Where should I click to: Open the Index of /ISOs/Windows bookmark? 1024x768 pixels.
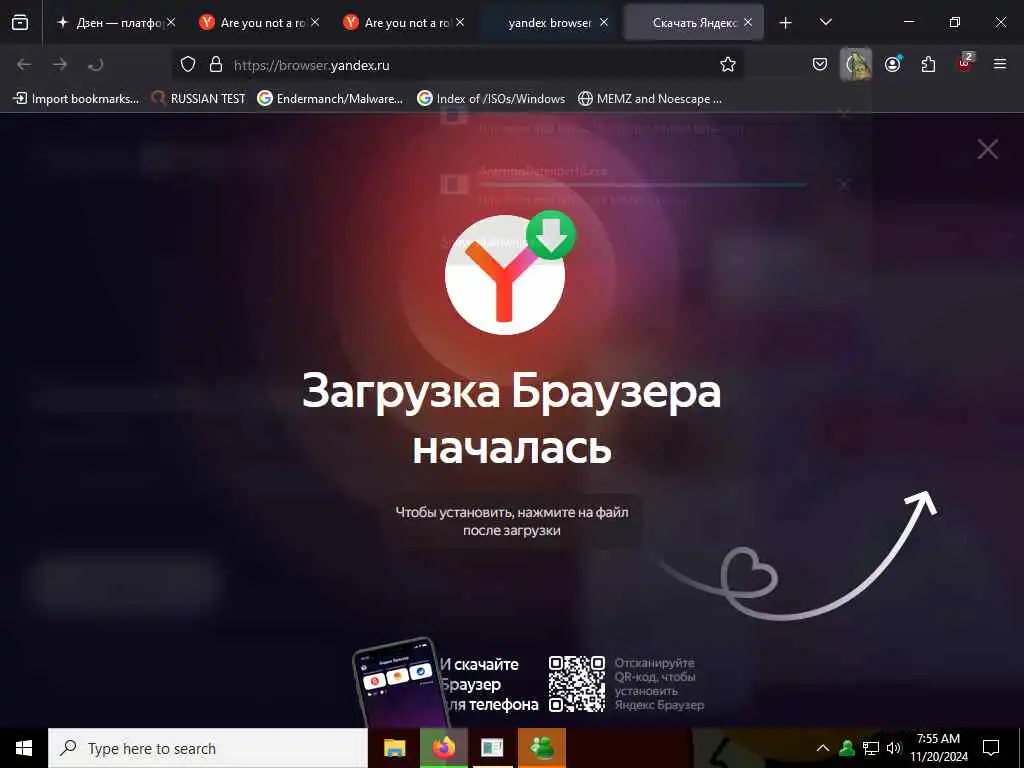491,99
